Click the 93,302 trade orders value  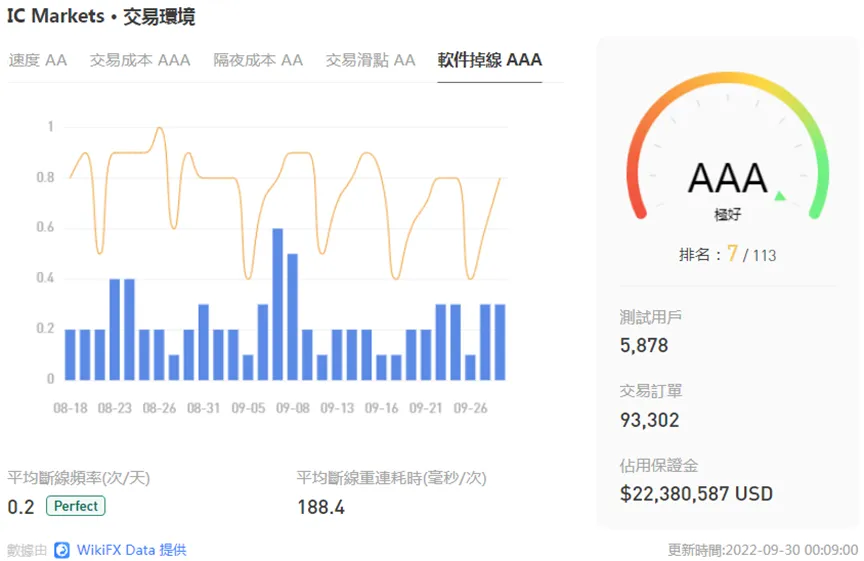649,420
